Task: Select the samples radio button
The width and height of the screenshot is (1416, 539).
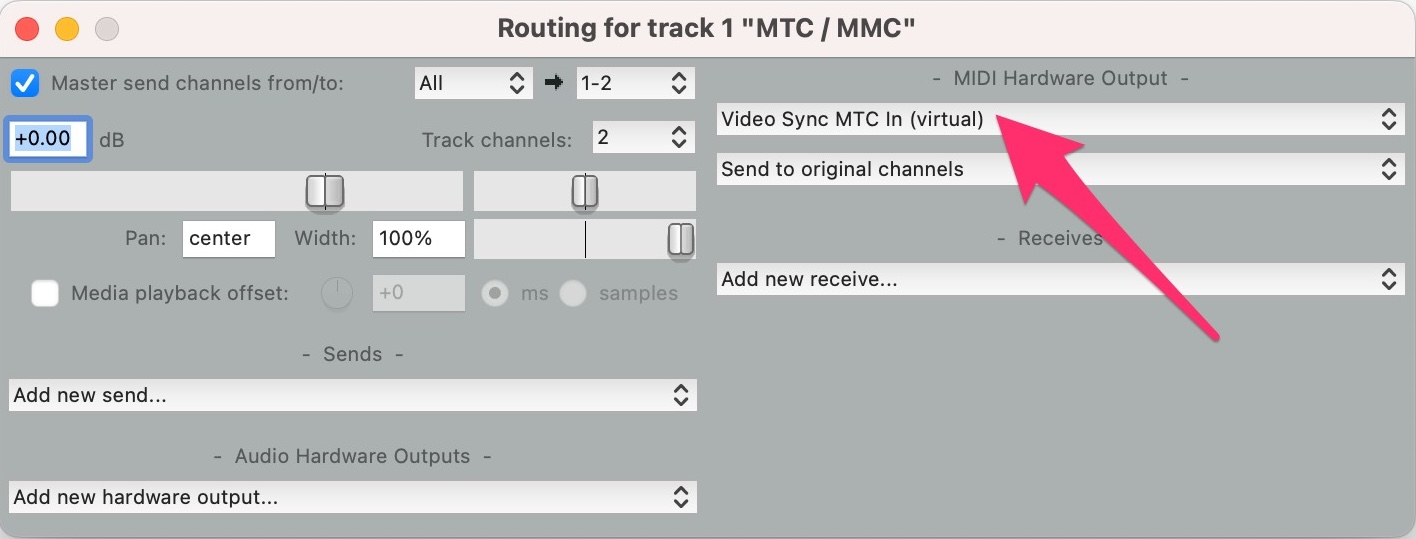Action: pyautogui.click(x=572, y=293)
